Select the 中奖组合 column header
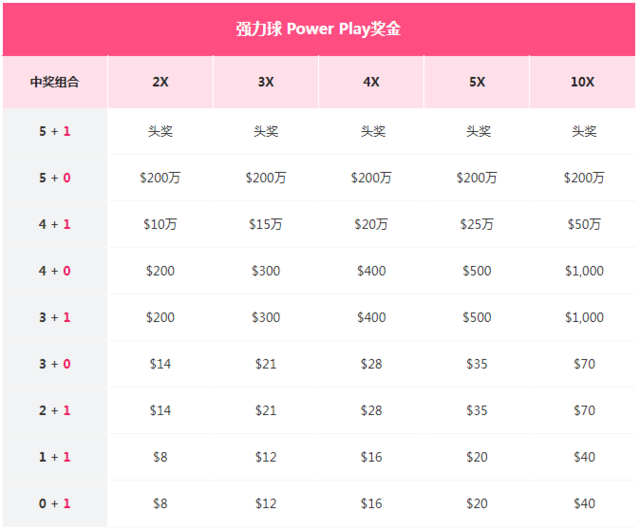The height and width of the screenshot is (530, 640). coord(55,82)
